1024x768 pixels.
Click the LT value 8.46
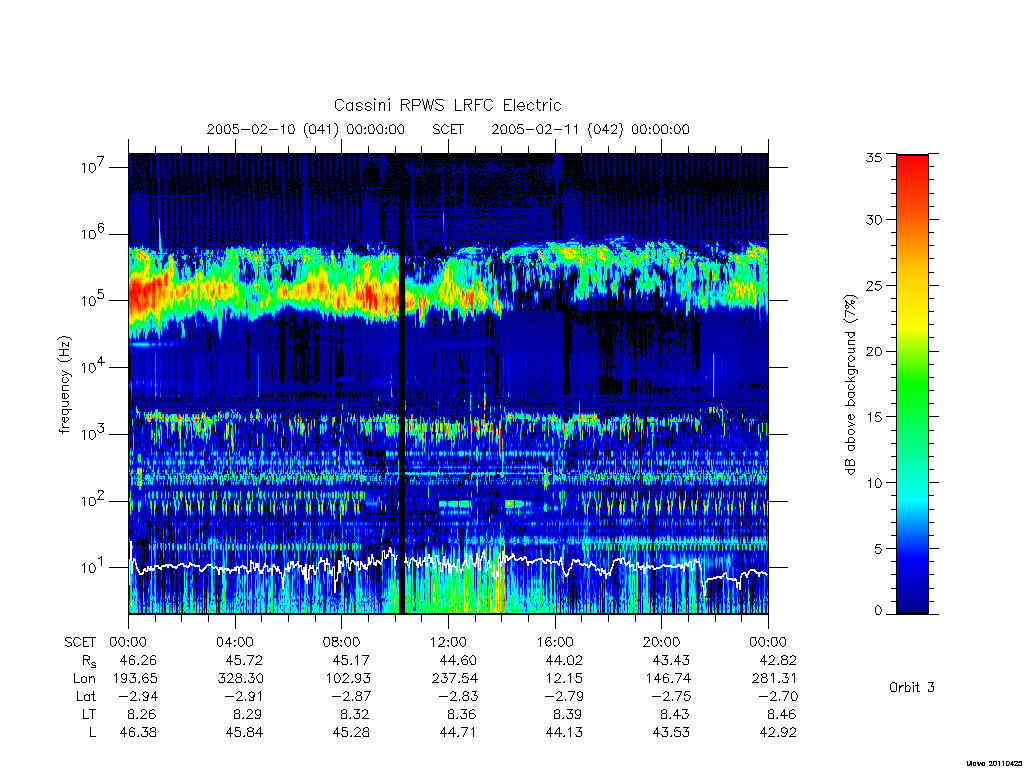coord(782,714)
